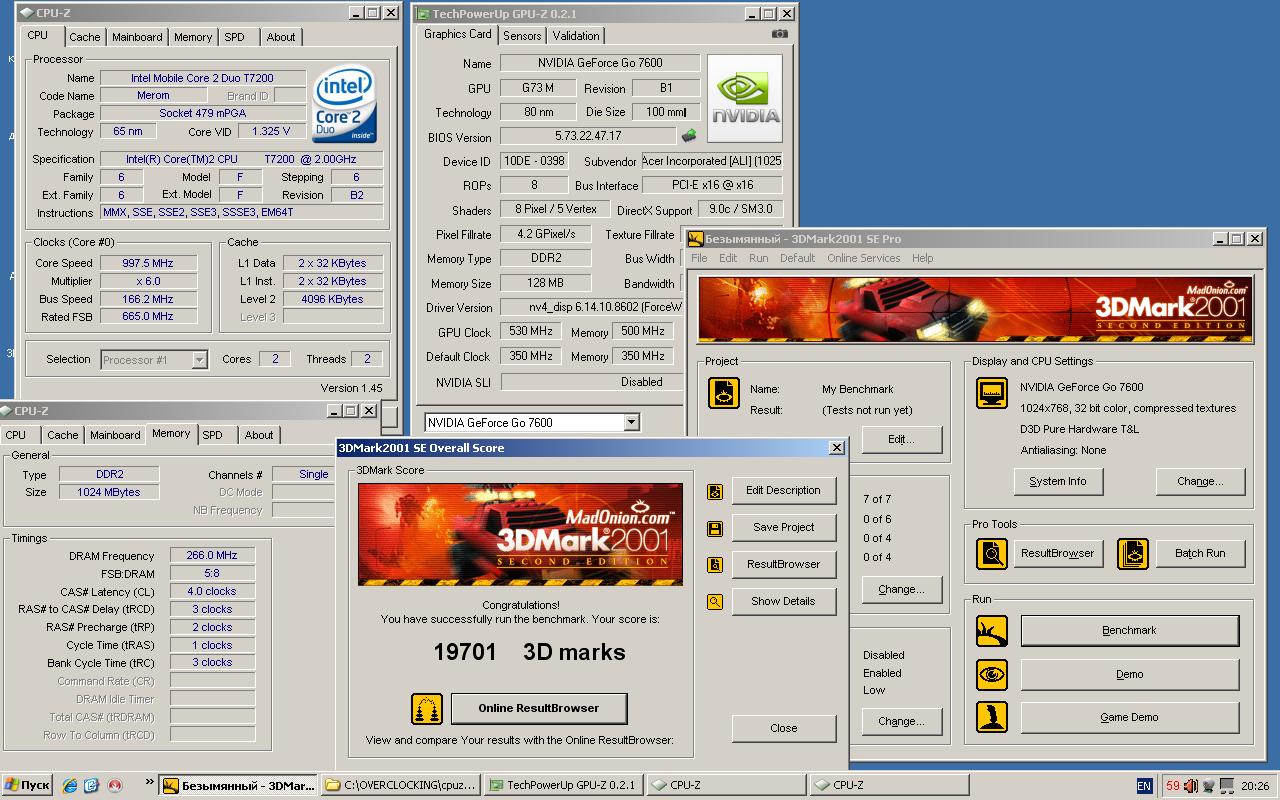The height and width of the screenshot is (800, 1280).
Task: Switch to Mainboard tab in top CPU-Z
Action: tap(137, 37)
